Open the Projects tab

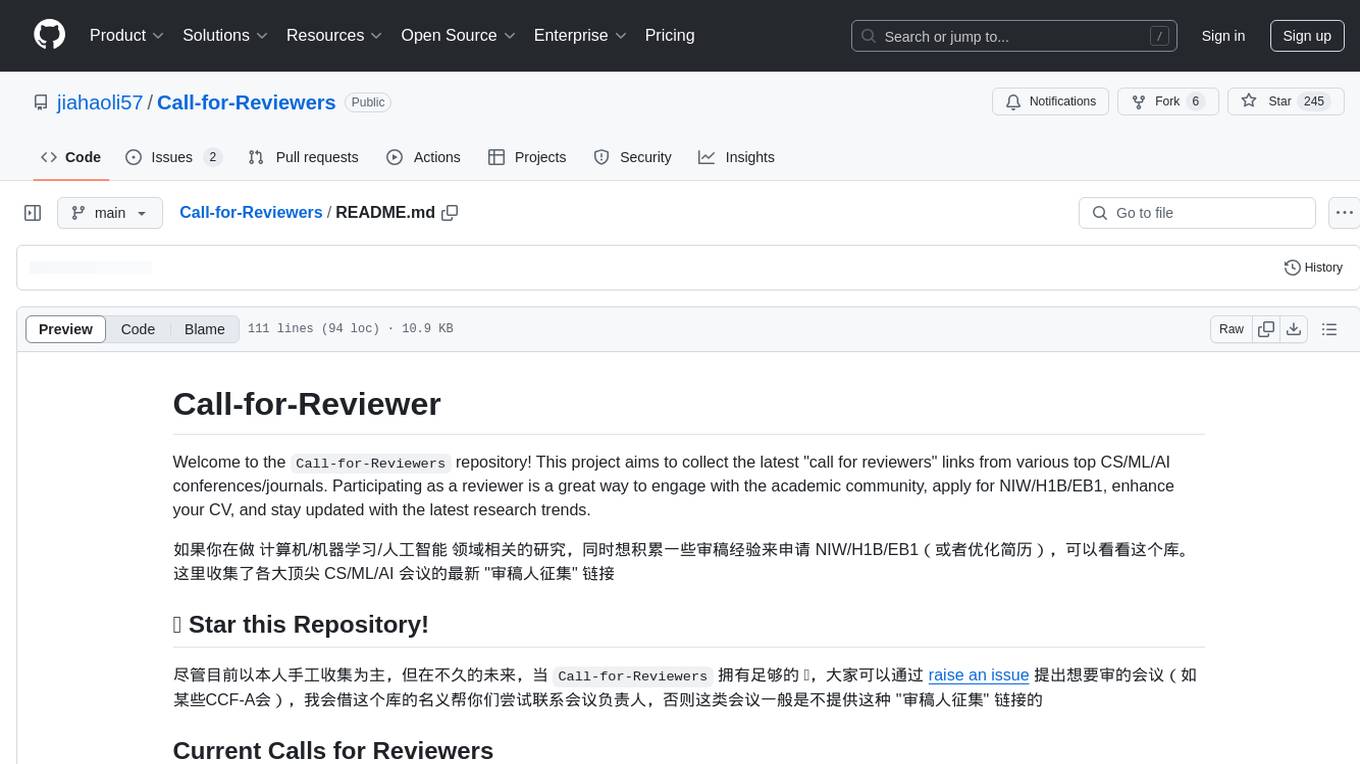(x=527, y=157)
